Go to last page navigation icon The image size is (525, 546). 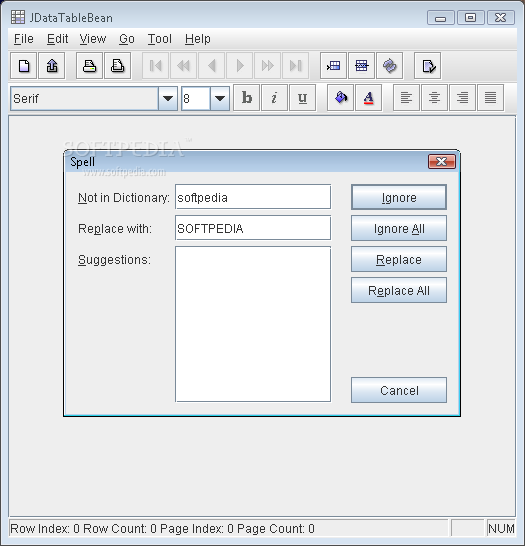click(296, 66)
